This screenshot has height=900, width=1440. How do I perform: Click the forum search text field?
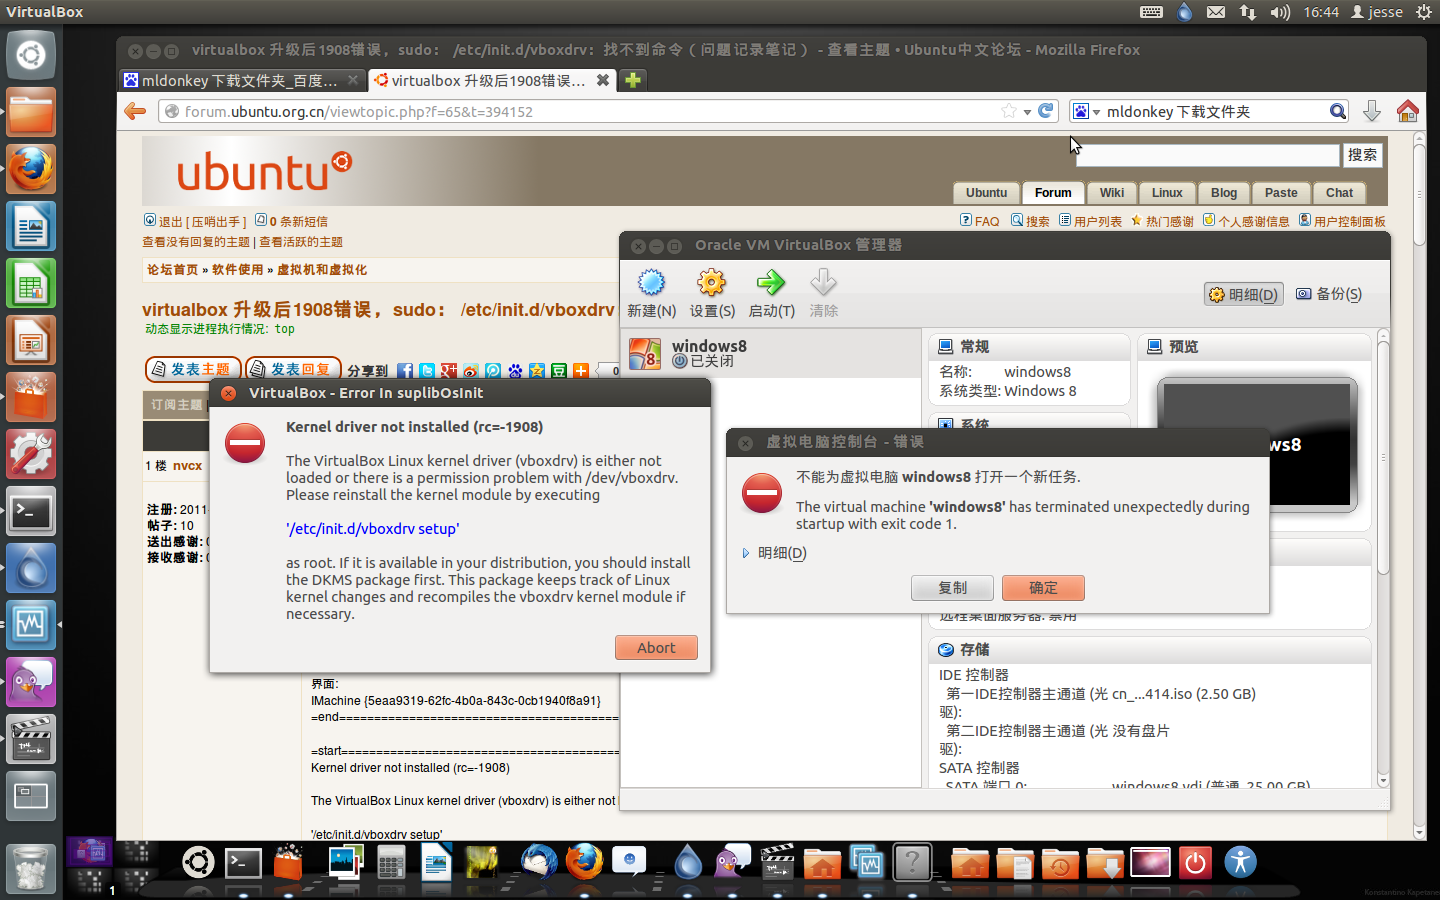coord(1207,155)
